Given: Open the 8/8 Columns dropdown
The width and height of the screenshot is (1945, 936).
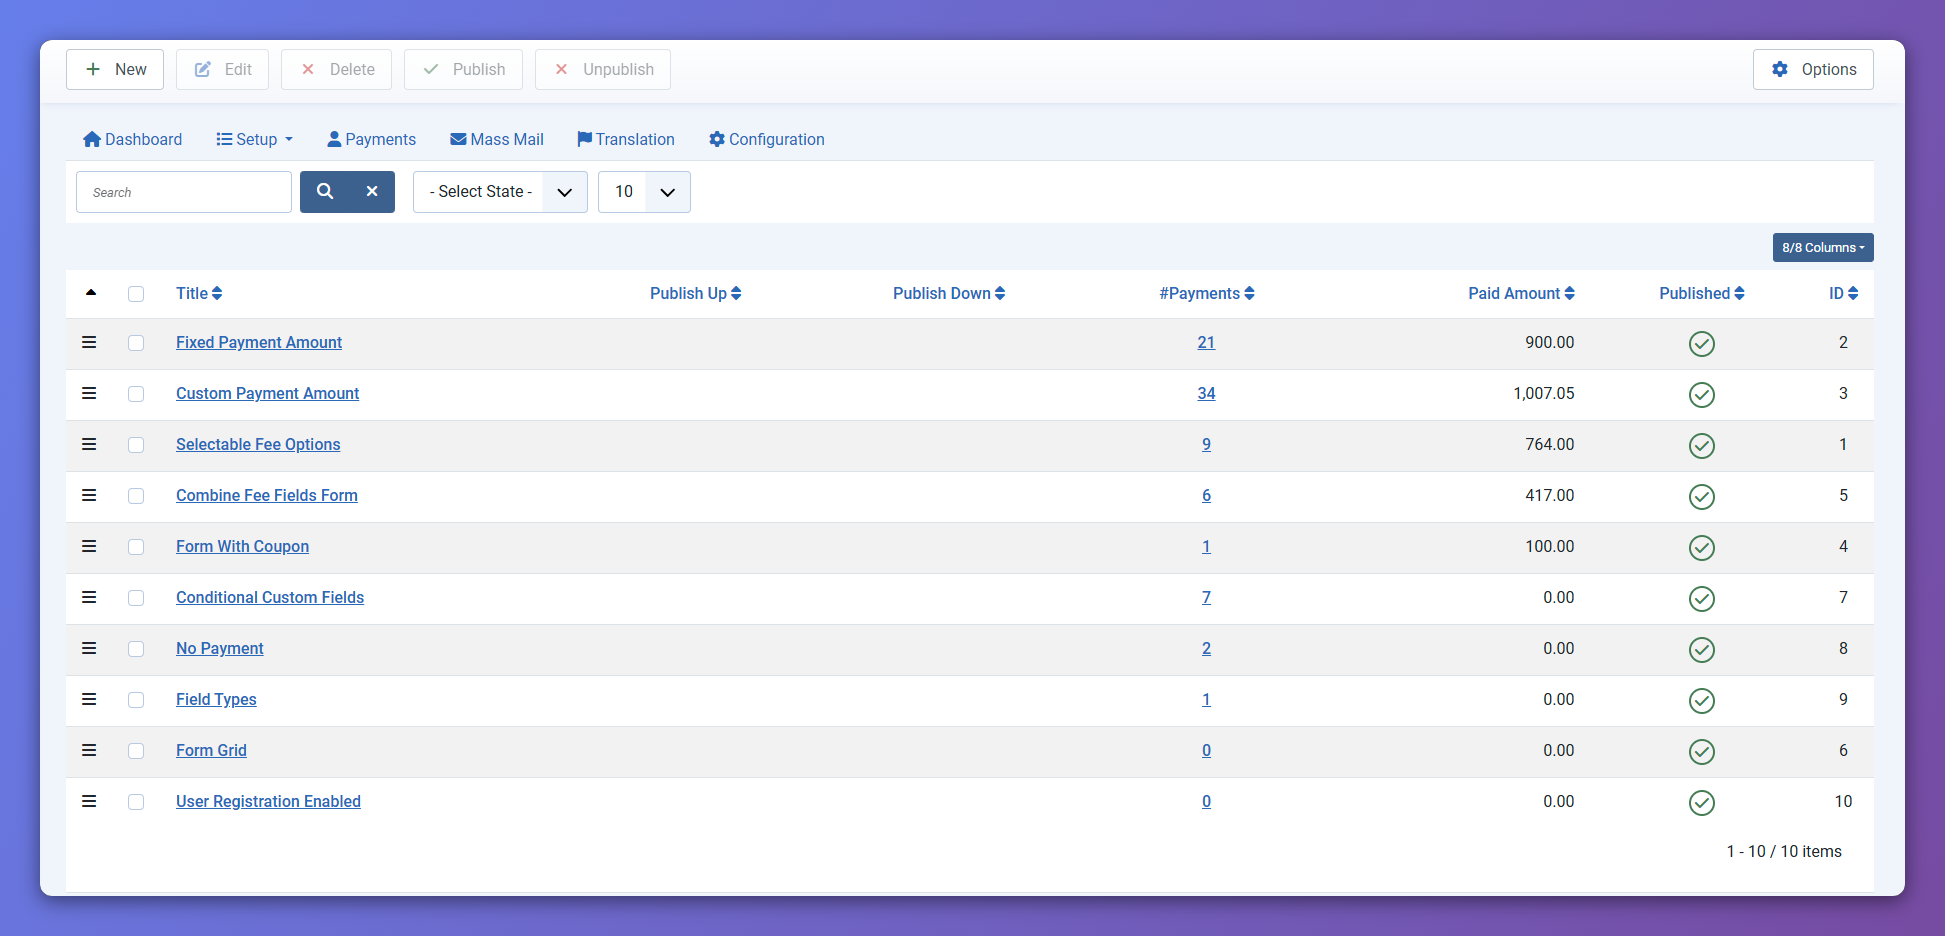Looking at the screenshot, I should coord(1822,248).
